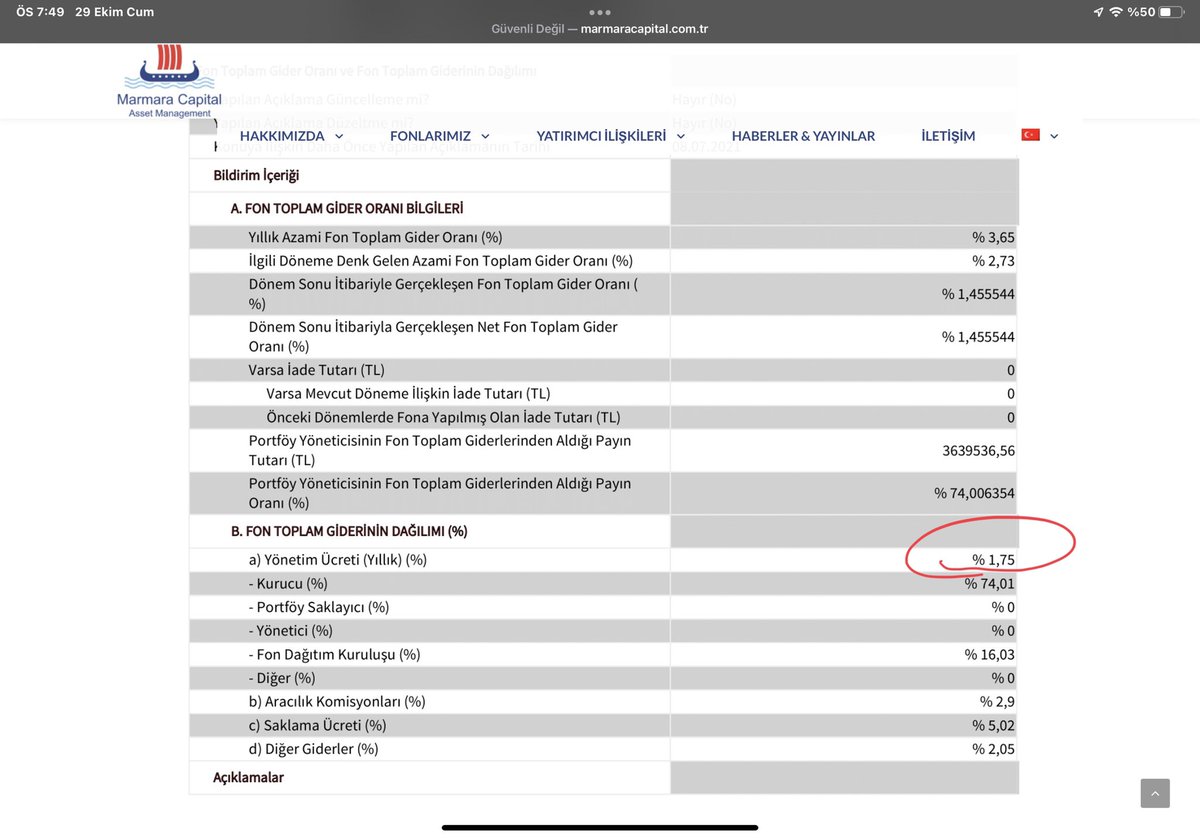The image size is (1200, 838).
Task: Go to HABERLER & YAYINLAR
Action: pyautogui.click(x=803, y=136)
